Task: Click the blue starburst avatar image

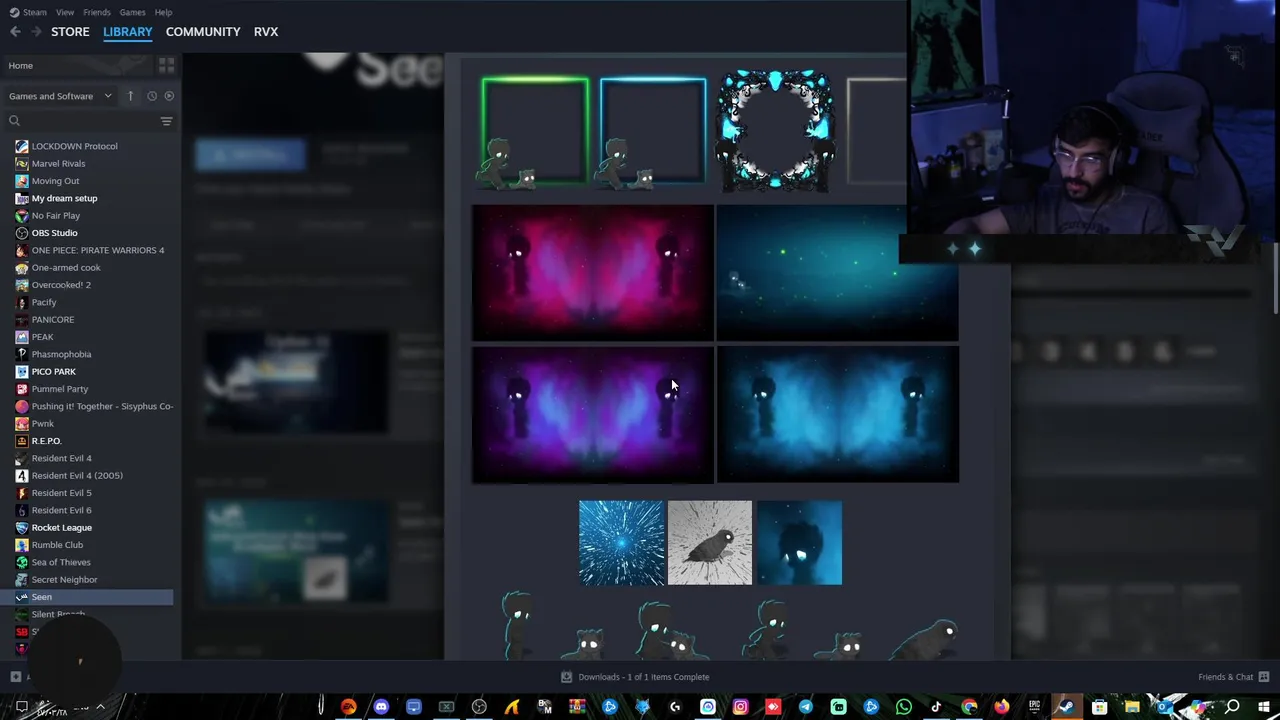Action: [621, 543]
